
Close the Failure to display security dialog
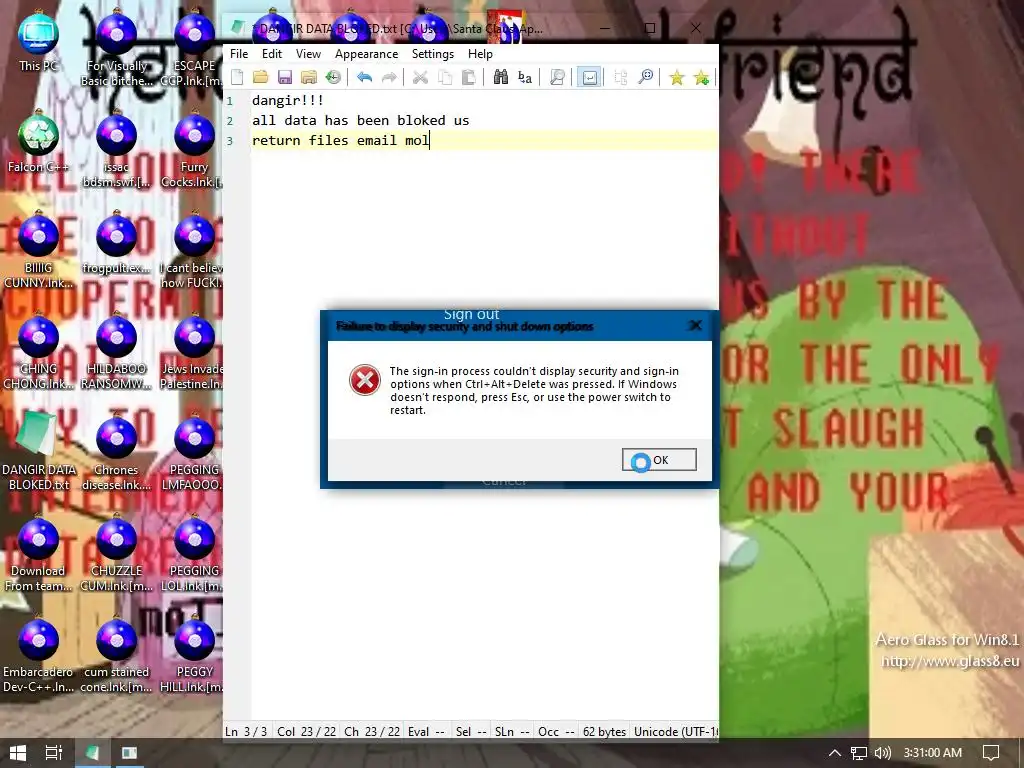point(696,325)
